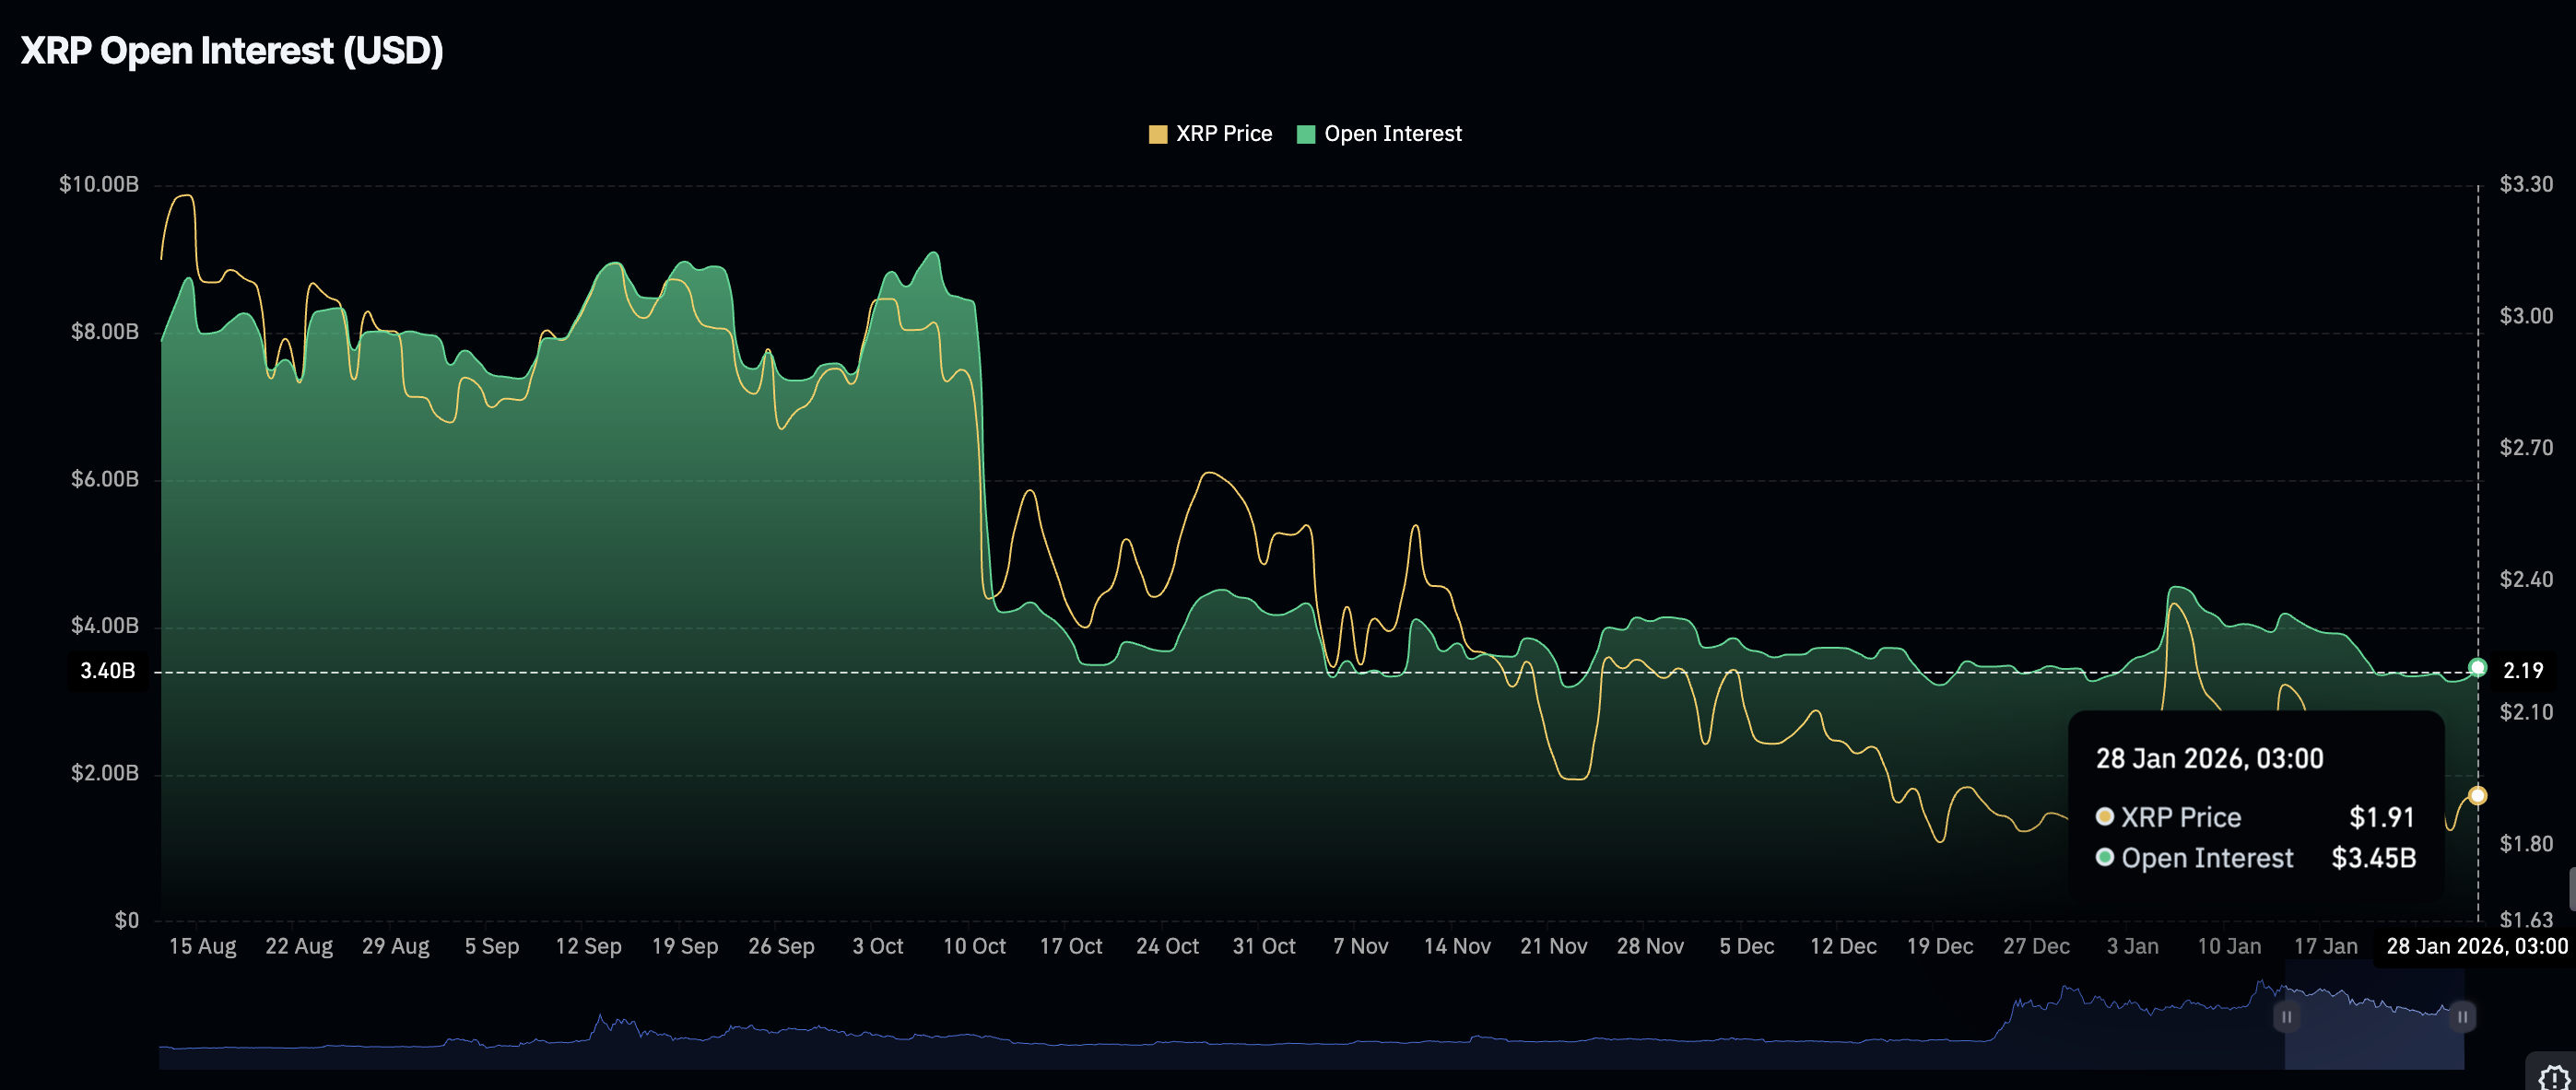Click the green Open Interest dot in the tooltip

2104,857
